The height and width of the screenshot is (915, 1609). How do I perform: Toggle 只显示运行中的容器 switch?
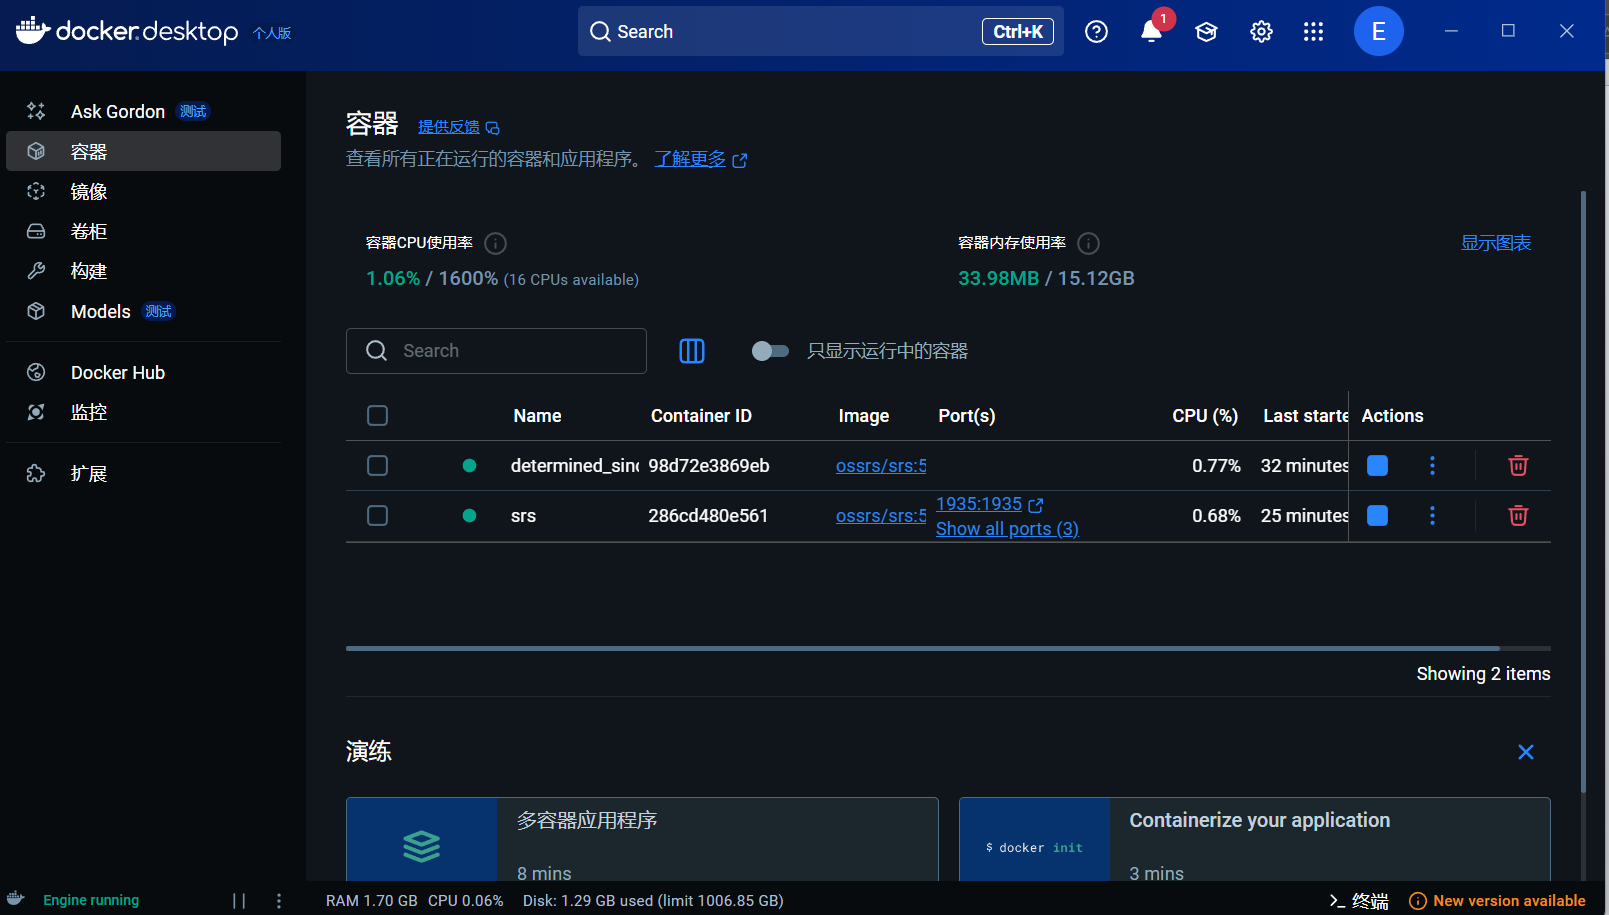point(770,351)
